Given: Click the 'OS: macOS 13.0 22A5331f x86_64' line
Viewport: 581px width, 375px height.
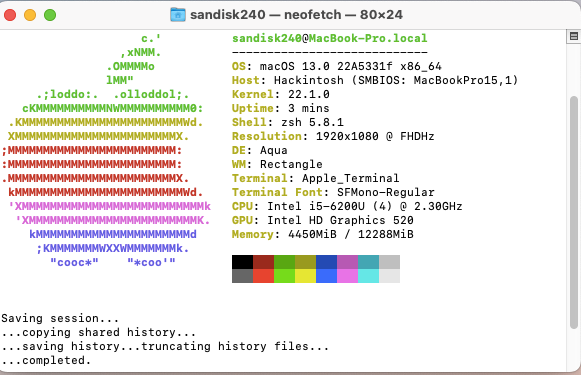Looking at the screenshot, I should click(337, 66).
